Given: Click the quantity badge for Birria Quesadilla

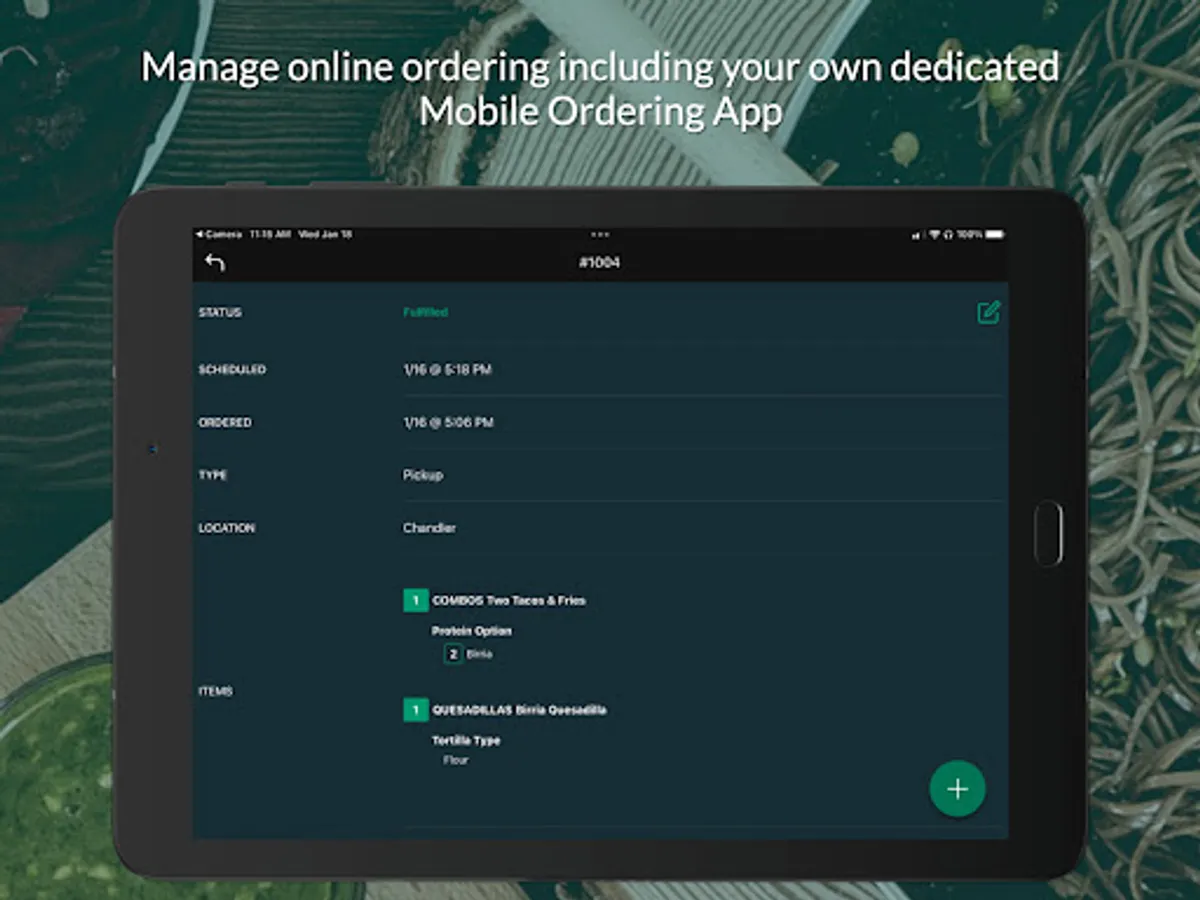Looking at the screenshot, I should pos(415,710).
